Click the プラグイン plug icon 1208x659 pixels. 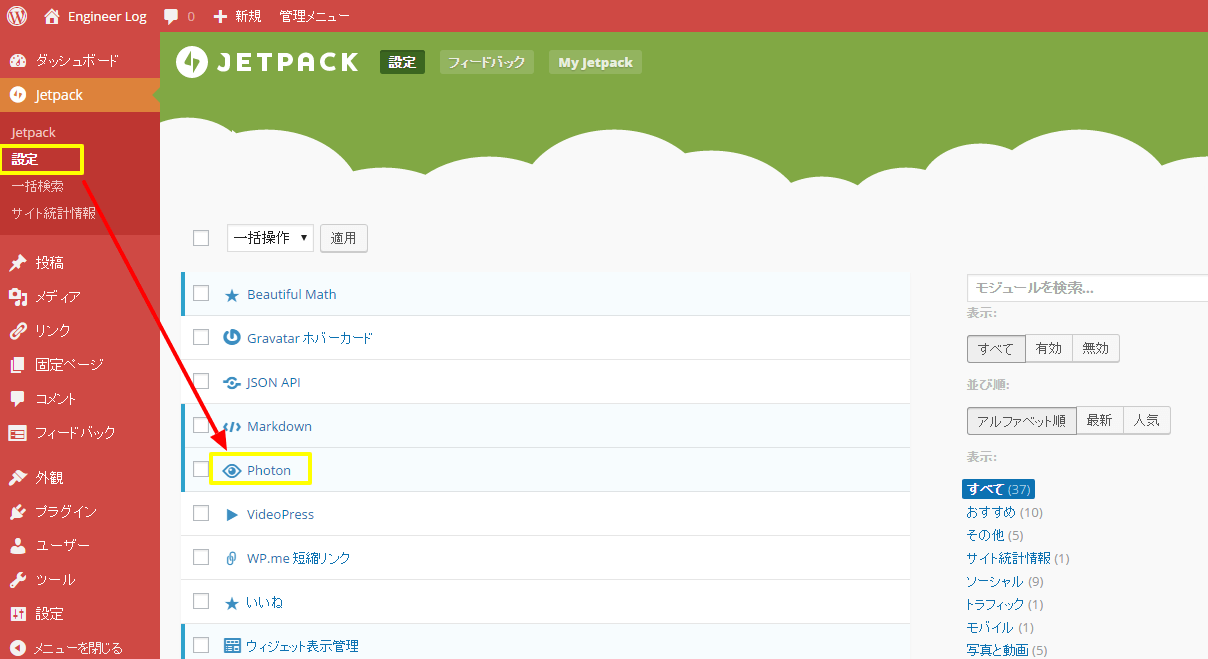tap(18, 512)
